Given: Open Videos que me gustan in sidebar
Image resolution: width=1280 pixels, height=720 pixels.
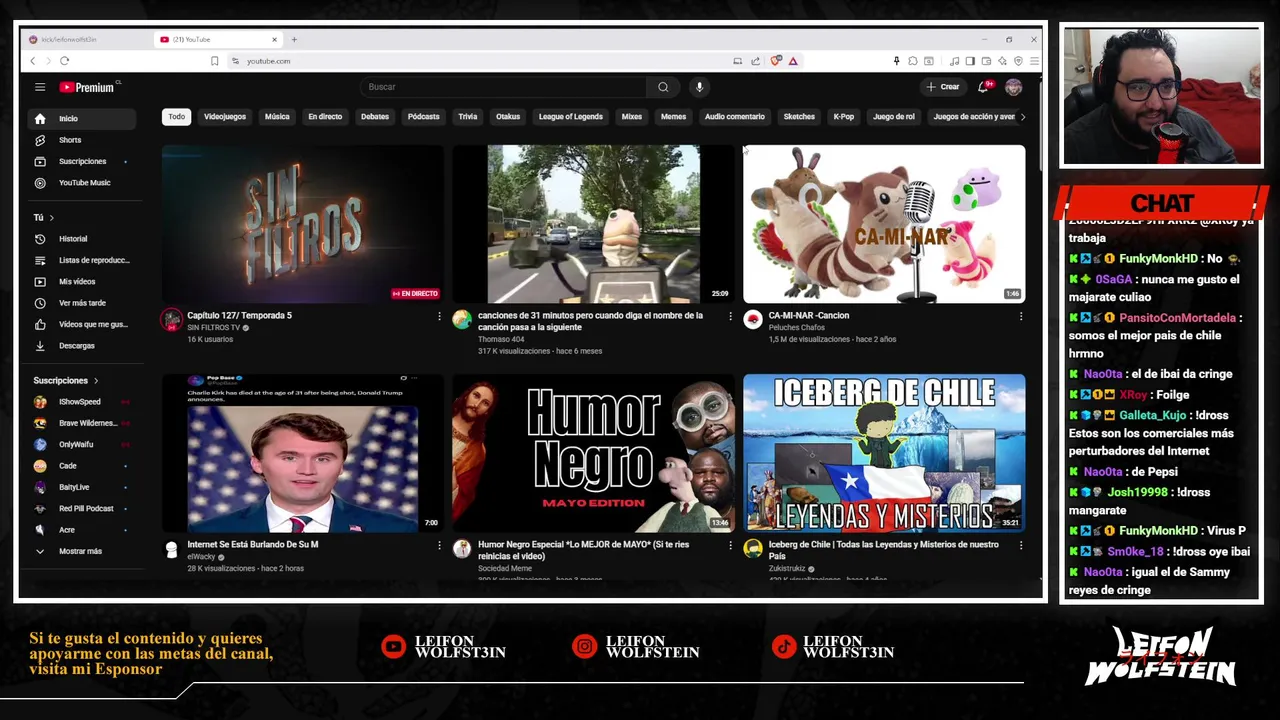Looking at the screenshot, I should pyautogui.click(x=84, y=324).
